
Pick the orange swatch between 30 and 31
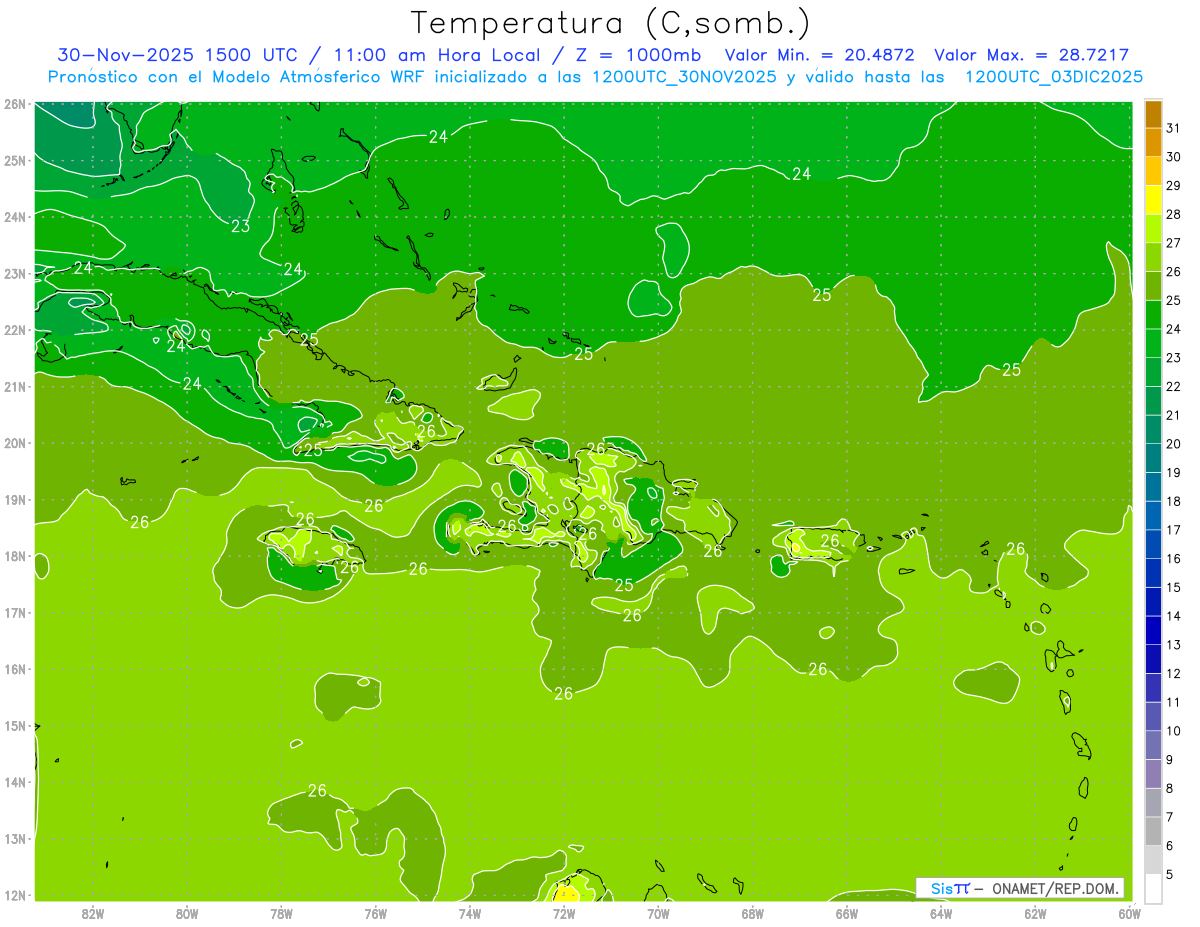[x=1153, y=142]
